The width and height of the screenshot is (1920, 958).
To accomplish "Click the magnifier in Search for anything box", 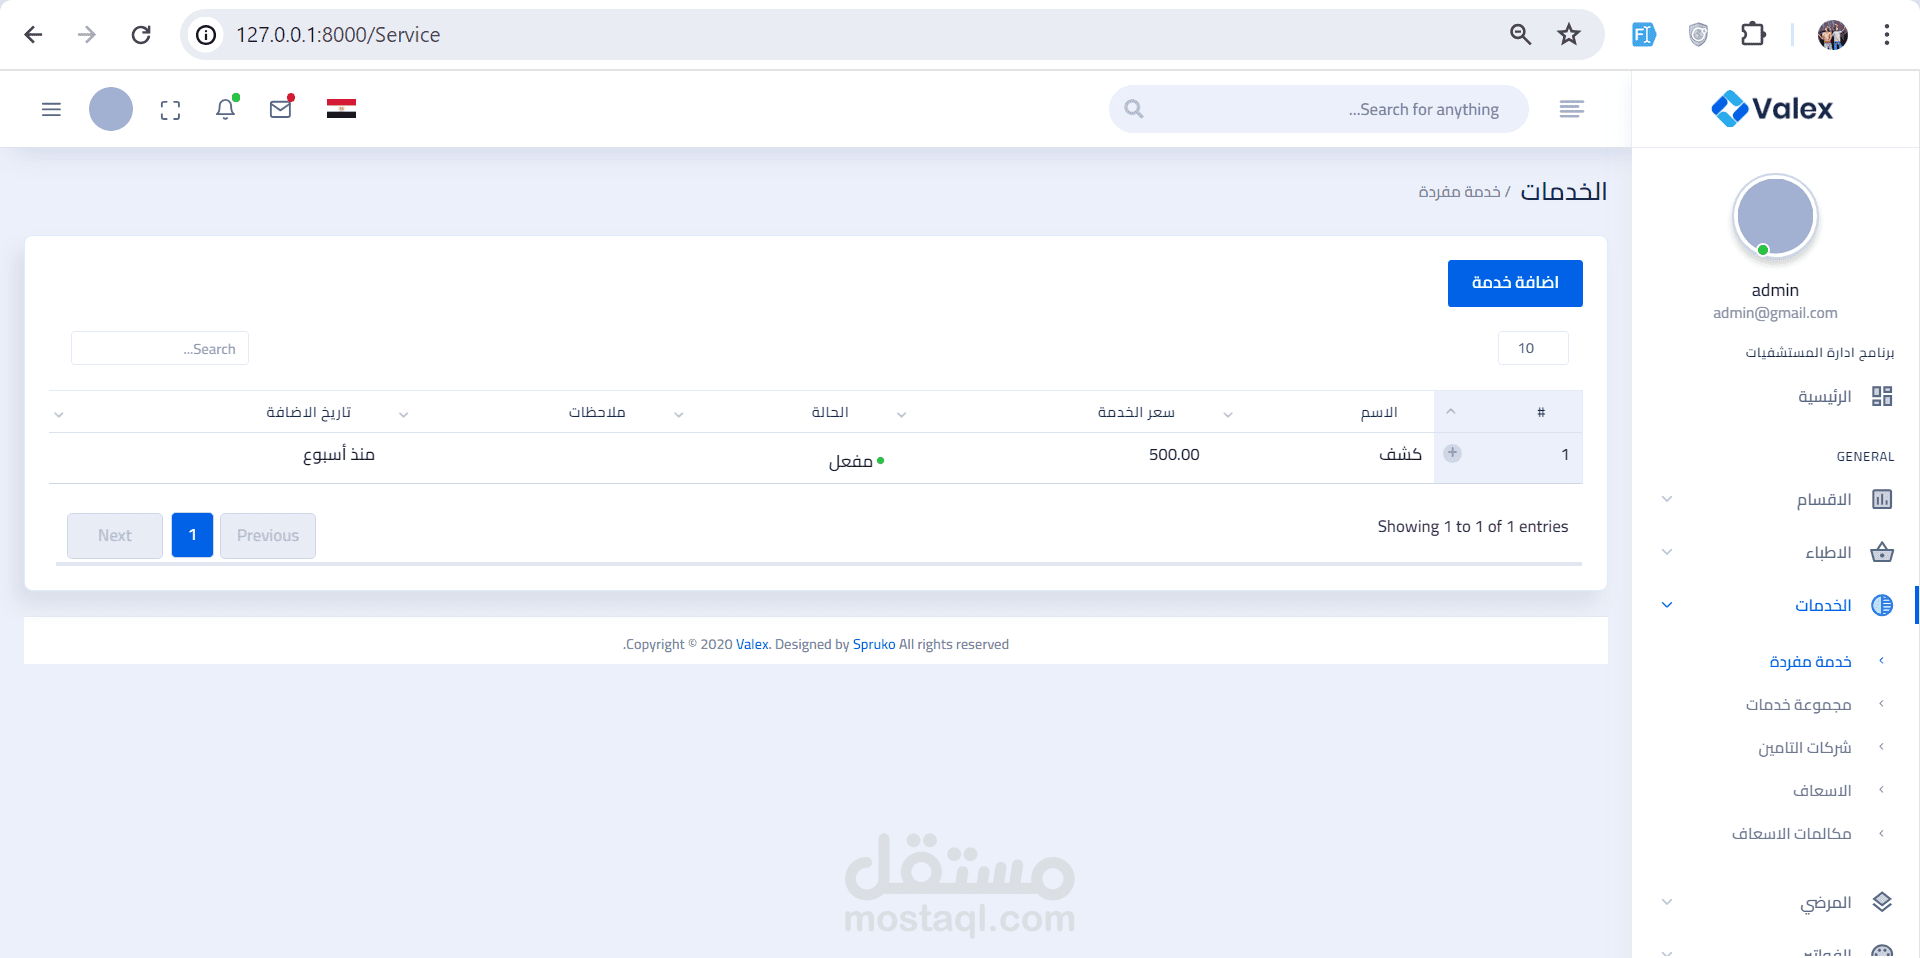I will click(1133, 109).
